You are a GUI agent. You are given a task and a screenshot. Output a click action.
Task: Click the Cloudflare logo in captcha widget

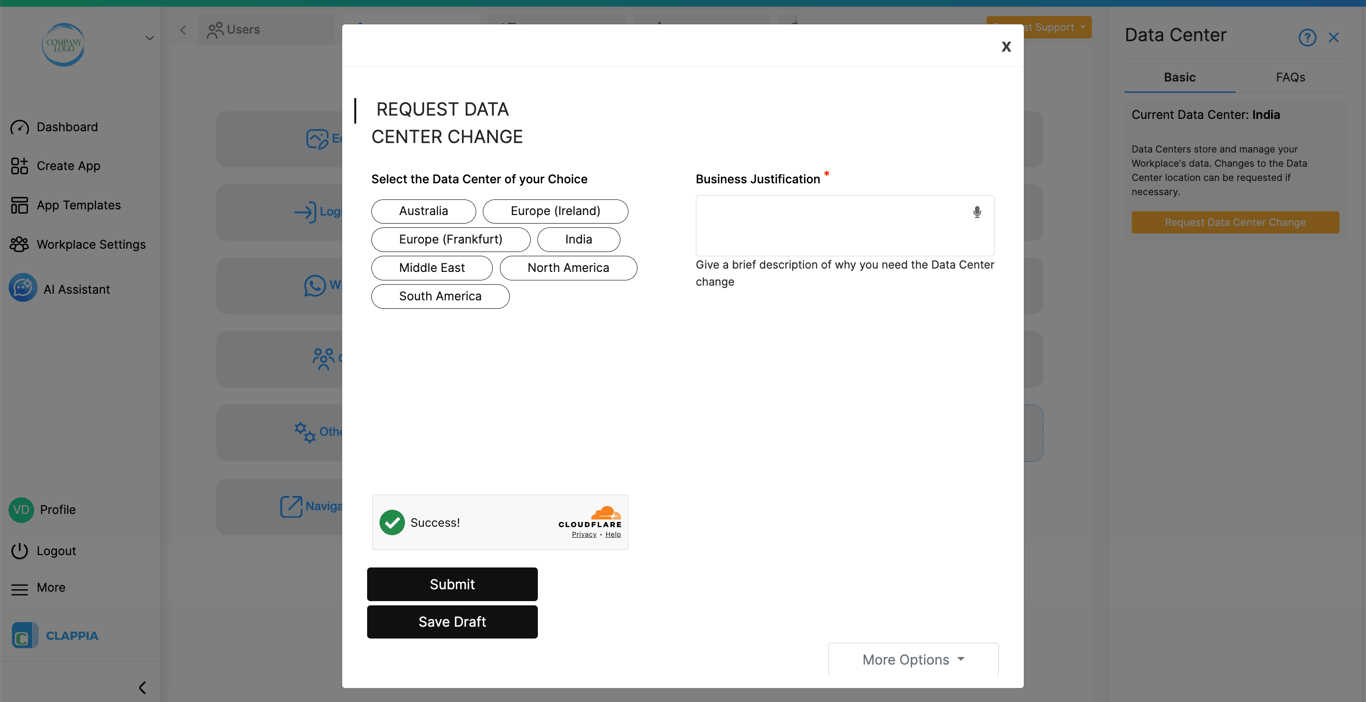pos(590,517)
